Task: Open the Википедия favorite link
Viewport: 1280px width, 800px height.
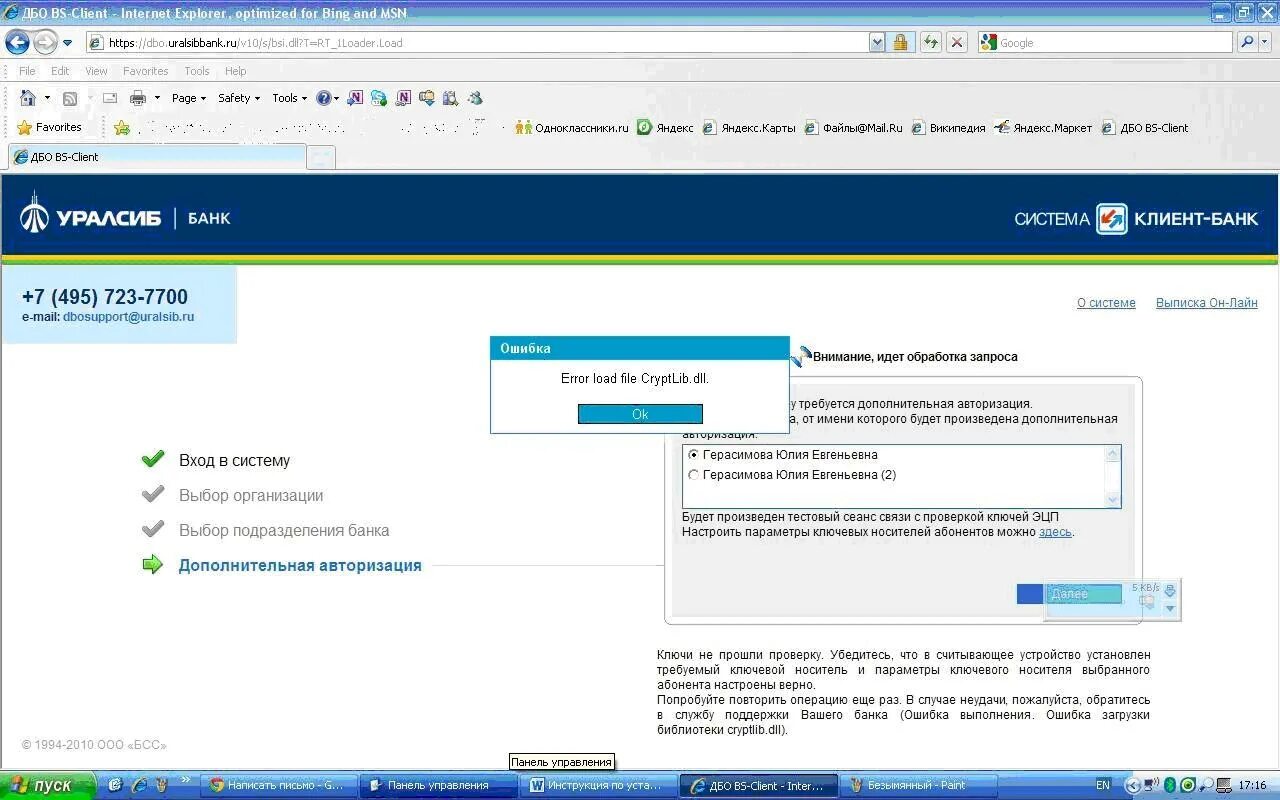Action: (x=949, y=127)
